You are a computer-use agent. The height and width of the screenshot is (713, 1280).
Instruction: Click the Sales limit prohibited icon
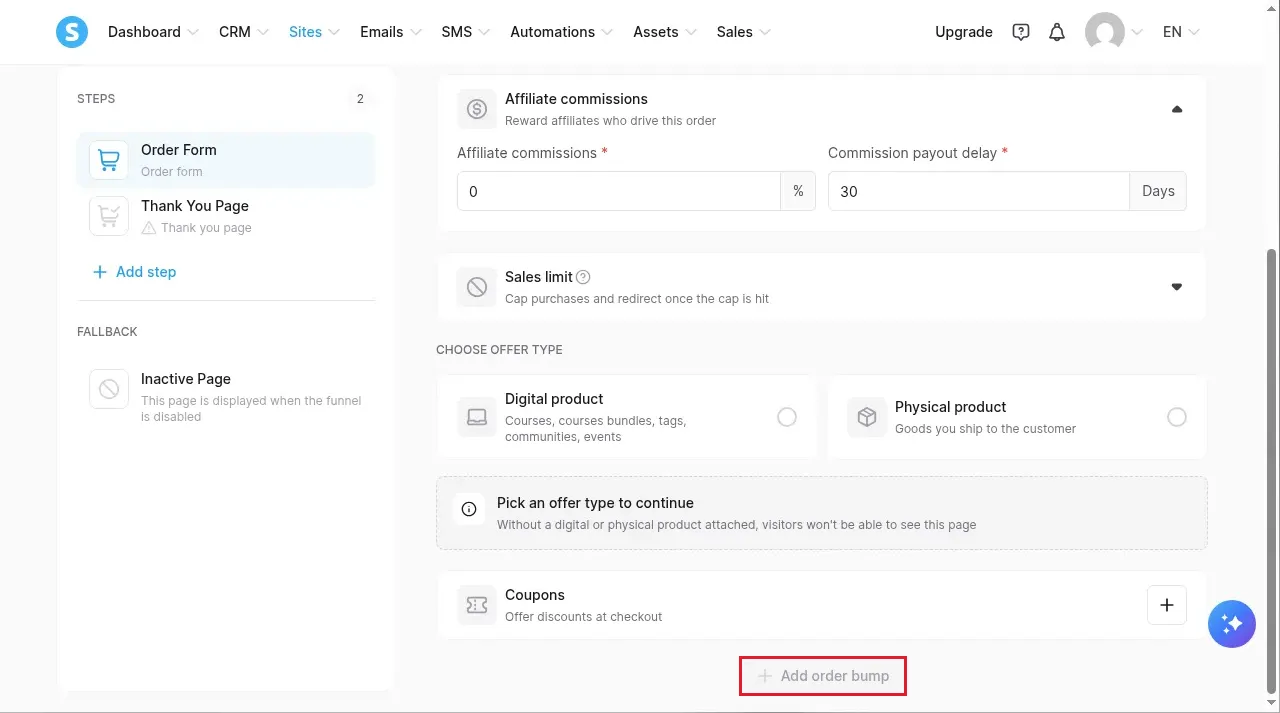click(477, 287)
